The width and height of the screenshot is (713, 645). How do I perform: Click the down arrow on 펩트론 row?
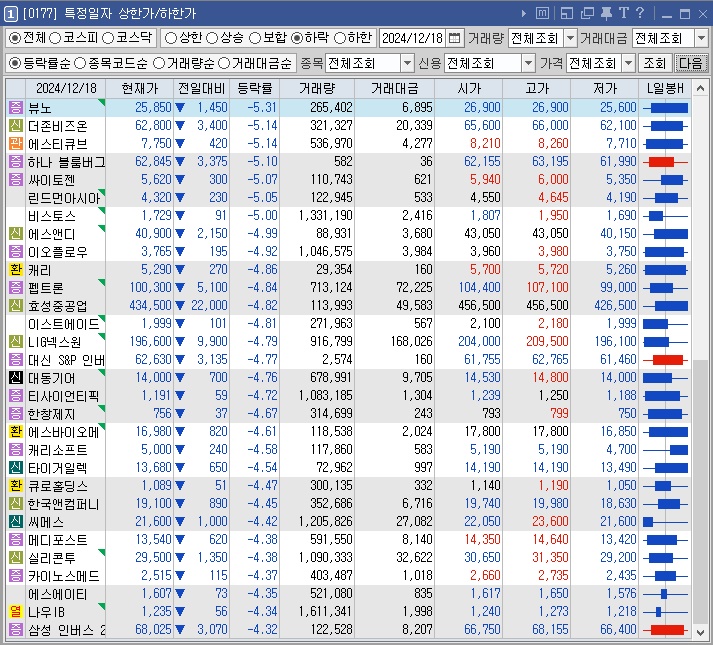point(180,288)
